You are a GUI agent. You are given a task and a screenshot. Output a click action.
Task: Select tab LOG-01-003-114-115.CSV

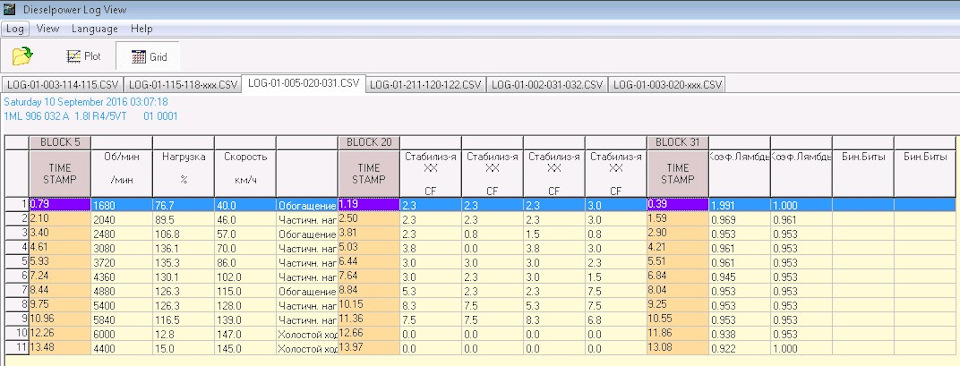click(62, 84)
